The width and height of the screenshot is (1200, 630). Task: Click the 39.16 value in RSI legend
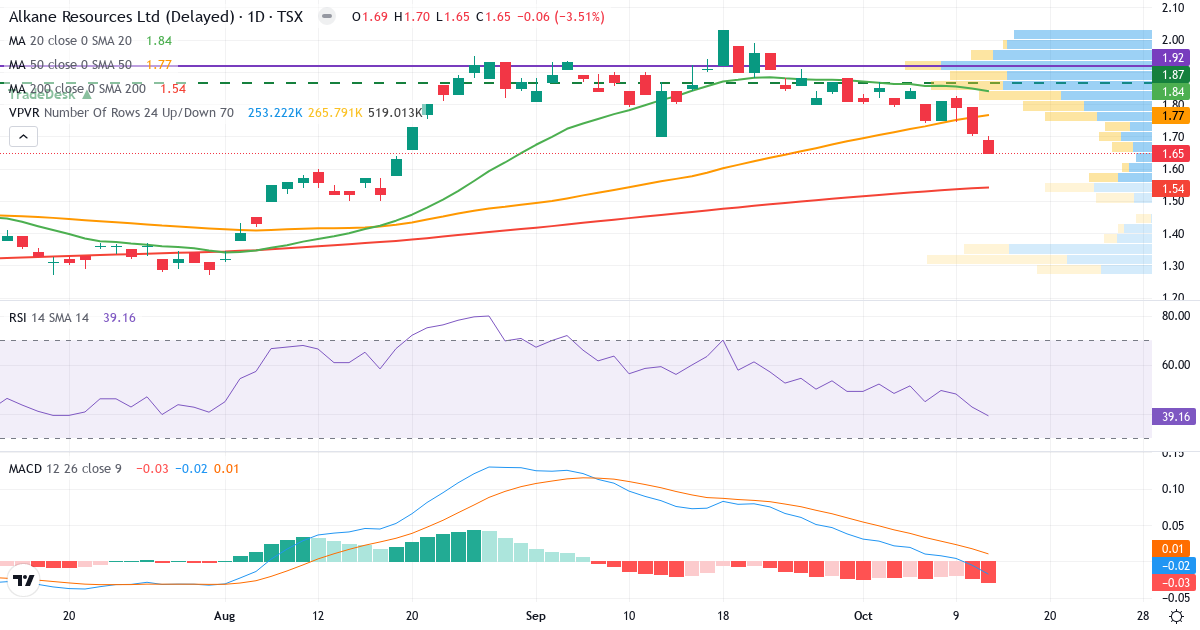(x=119, y=317)
